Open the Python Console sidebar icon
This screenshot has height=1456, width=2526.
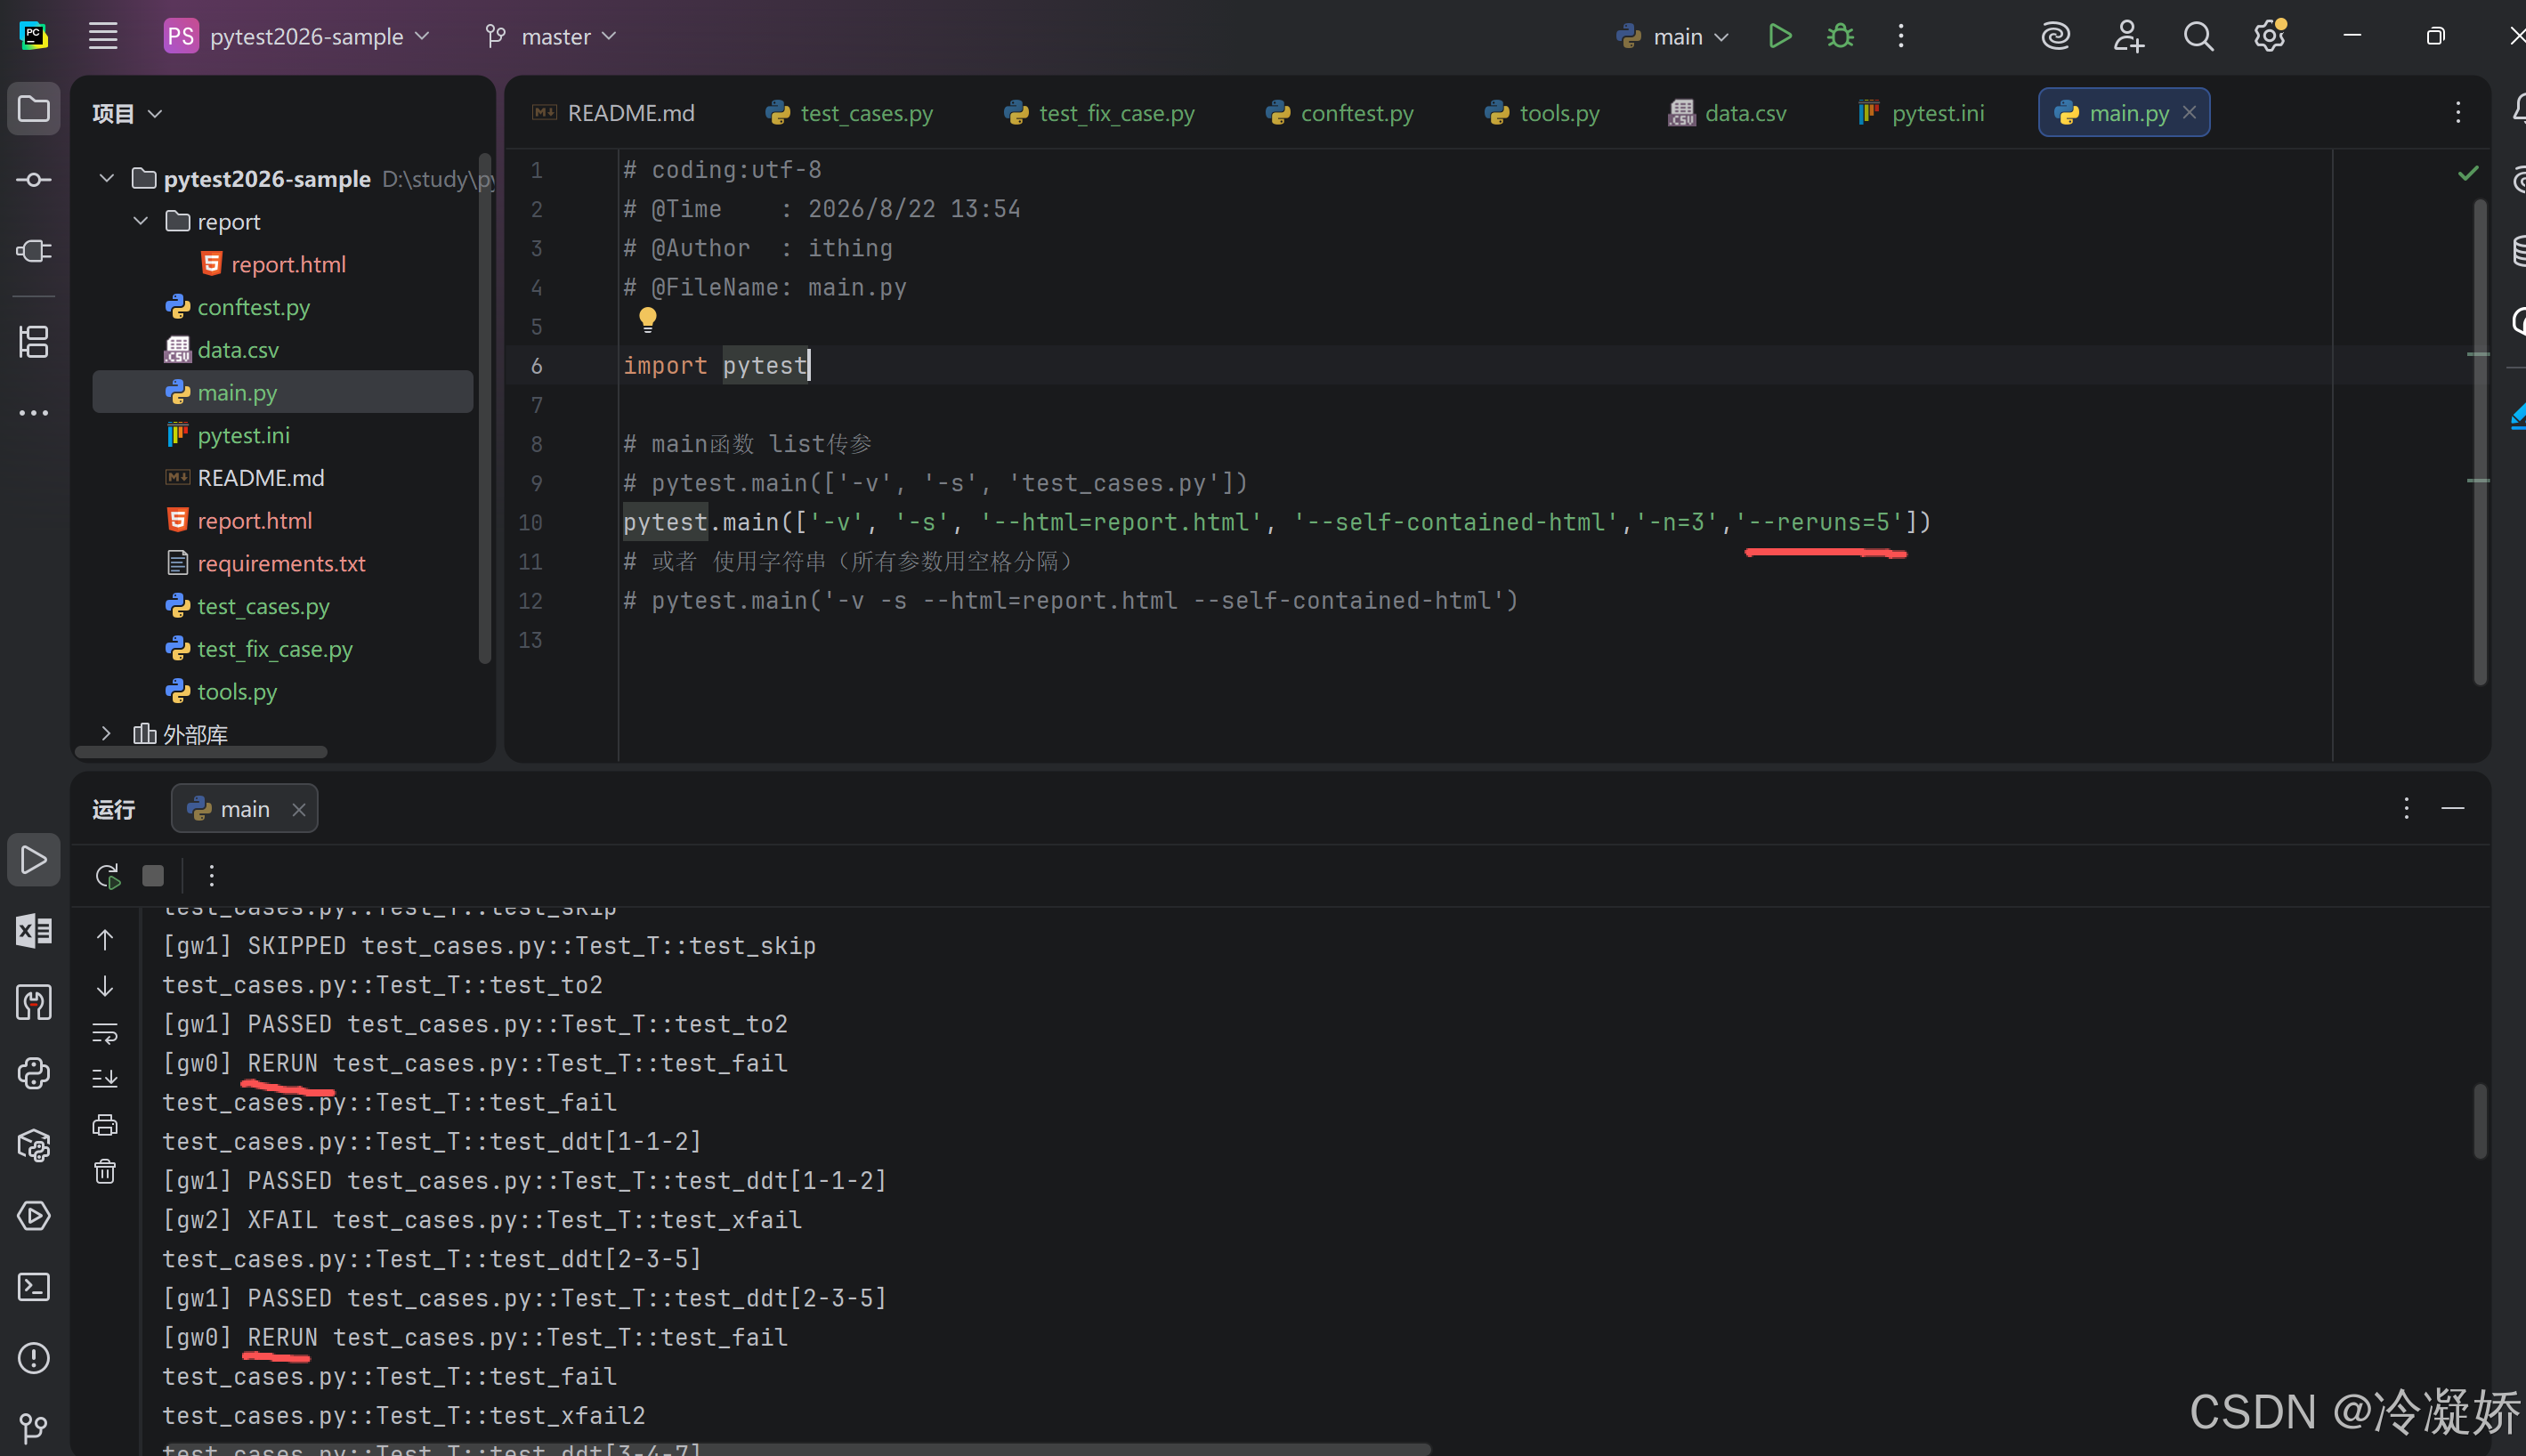pyautogui.click(x=34, y=1074)
